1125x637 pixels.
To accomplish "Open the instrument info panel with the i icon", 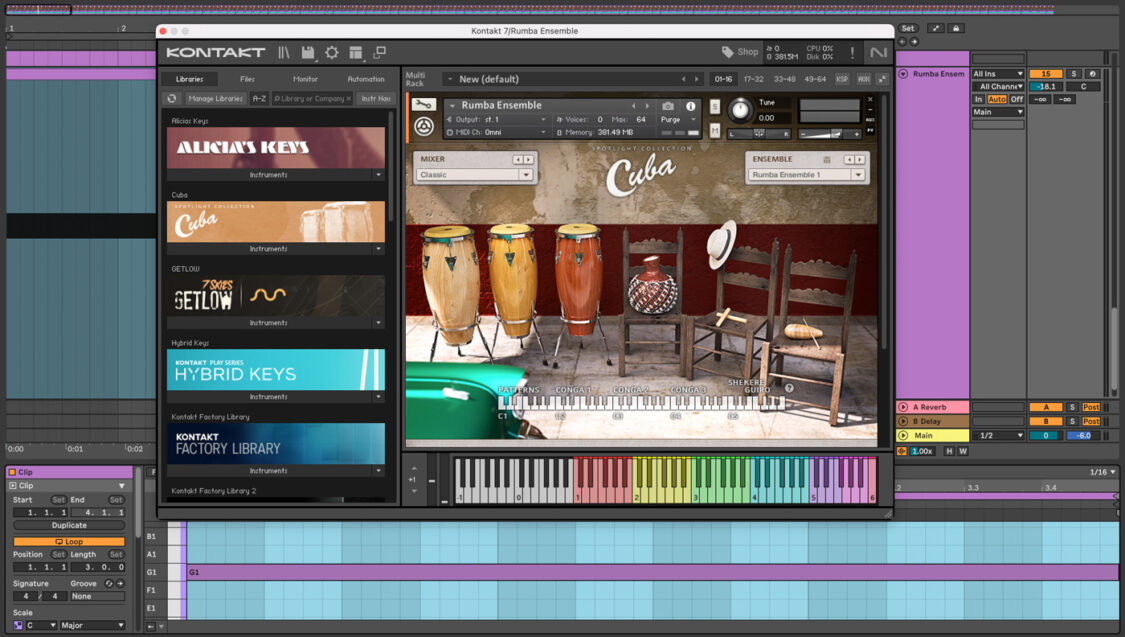I will [691, 106].
